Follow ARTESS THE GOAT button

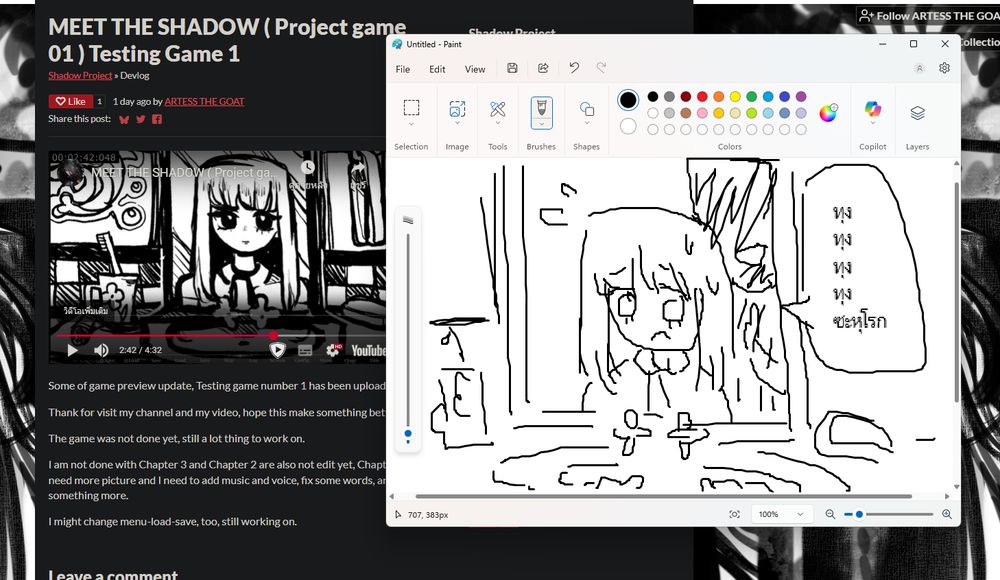(929, 16)
